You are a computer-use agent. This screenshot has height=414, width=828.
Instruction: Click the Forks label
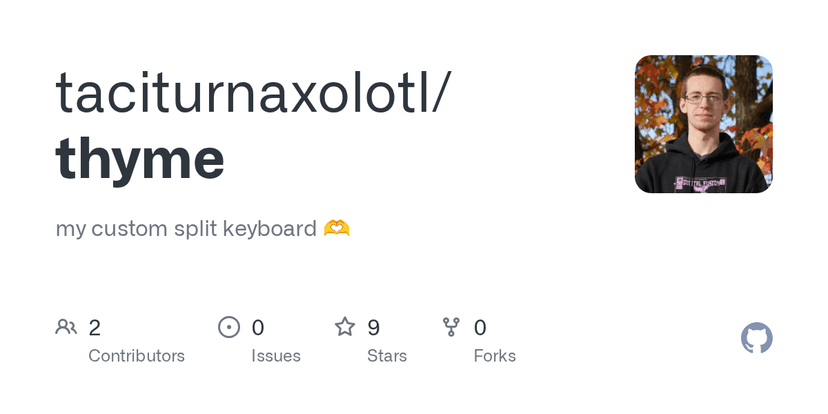495,355
